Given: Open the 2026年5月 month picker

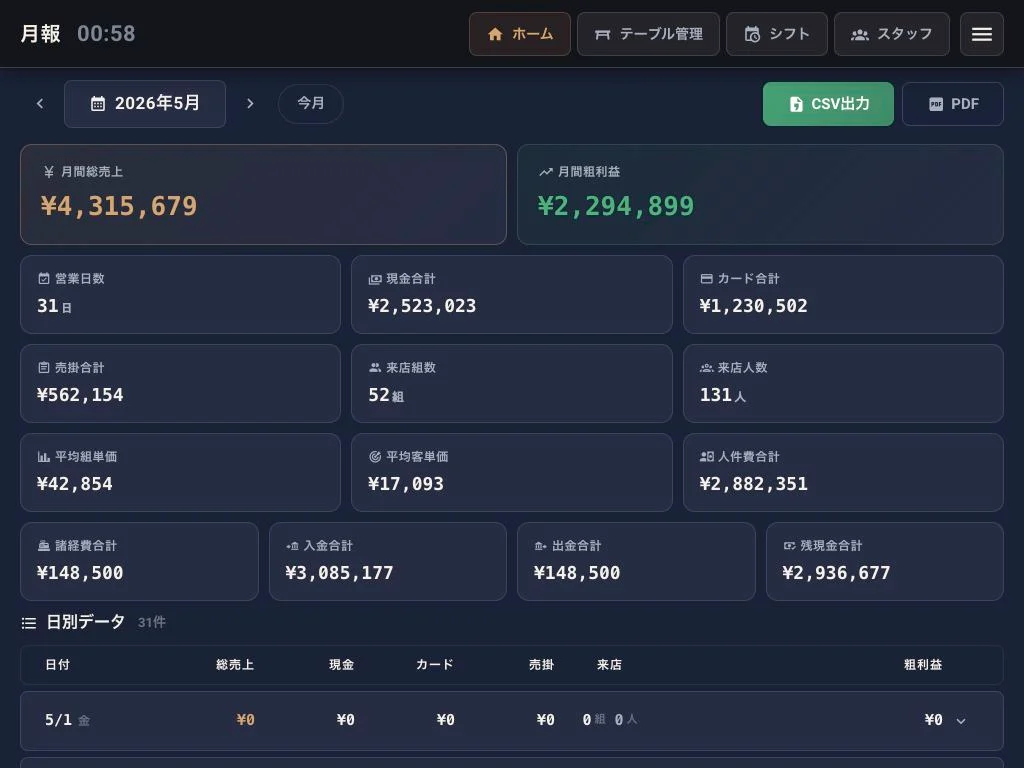Looking at the screenshot, I should point(145,103).
